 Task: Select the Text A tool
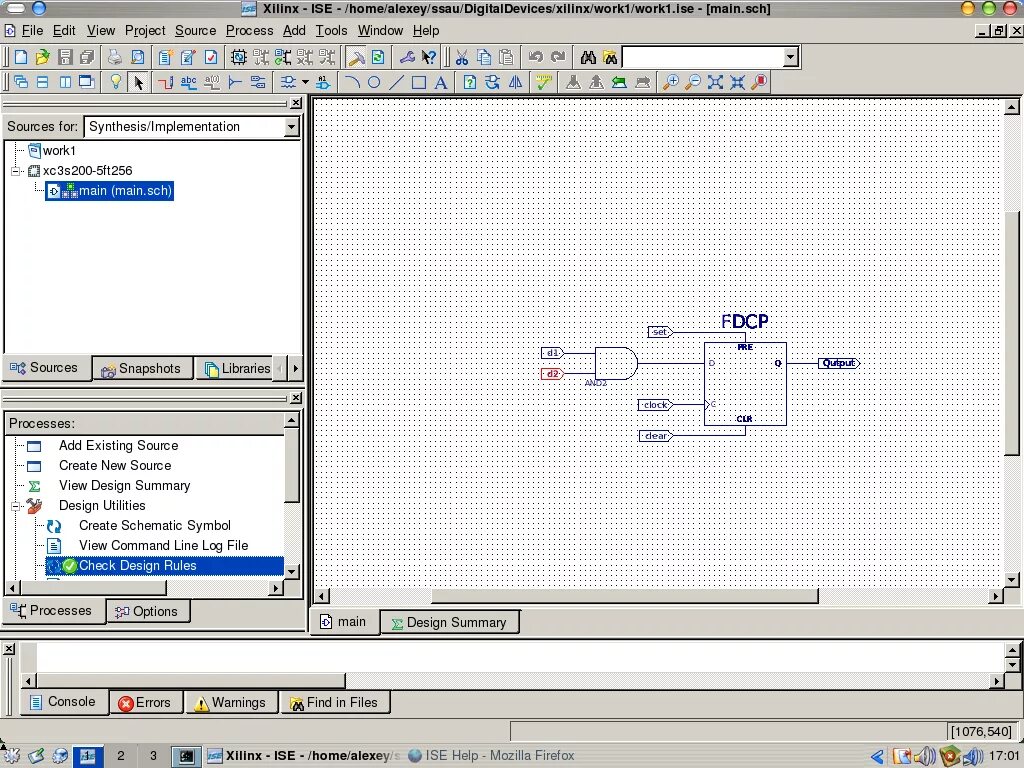tap(441, 82)
